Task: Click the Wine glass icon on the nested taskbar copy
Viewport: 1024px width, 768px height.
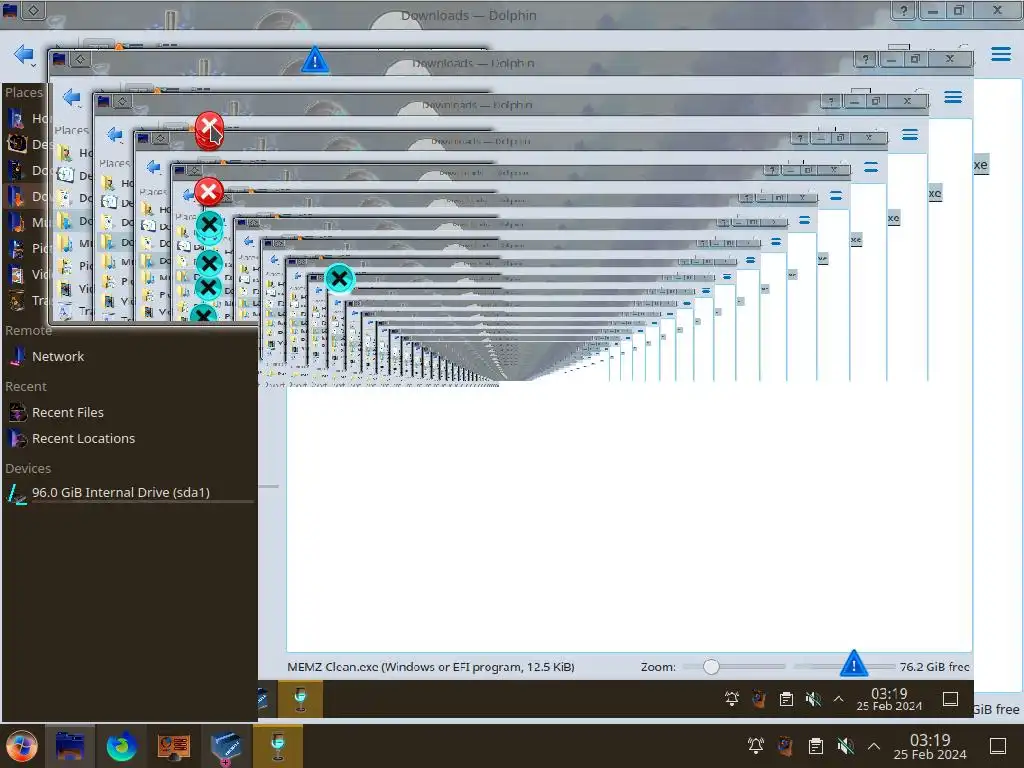Action: pos(300,699)
